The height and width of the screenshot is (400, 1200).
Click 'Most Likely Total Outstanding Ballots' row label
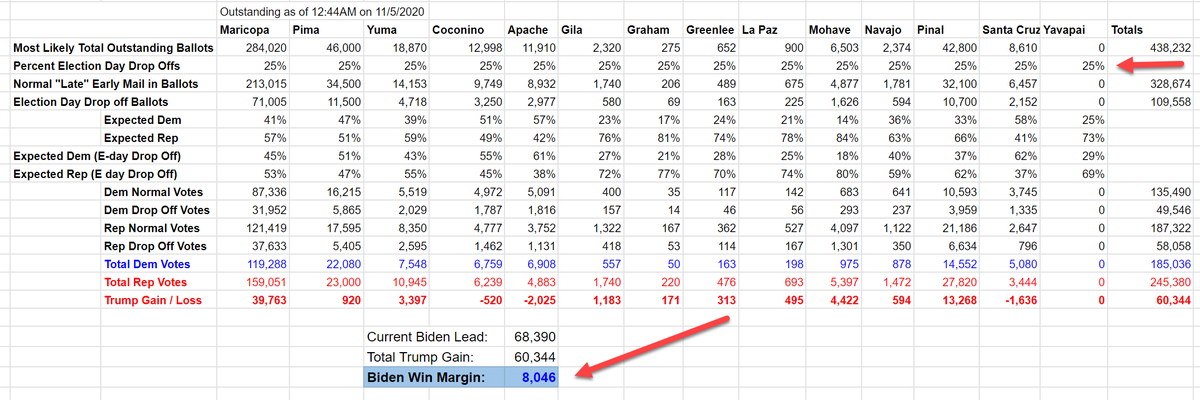click(x=112, y=48)
